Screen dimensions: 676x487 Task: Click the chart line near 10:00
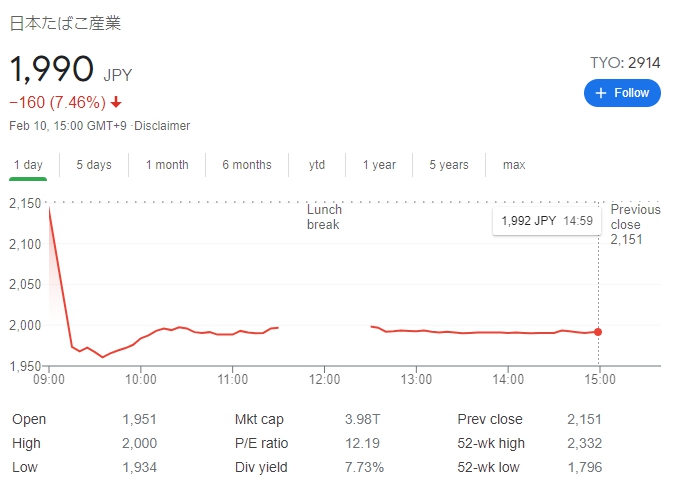click(141, 339)
